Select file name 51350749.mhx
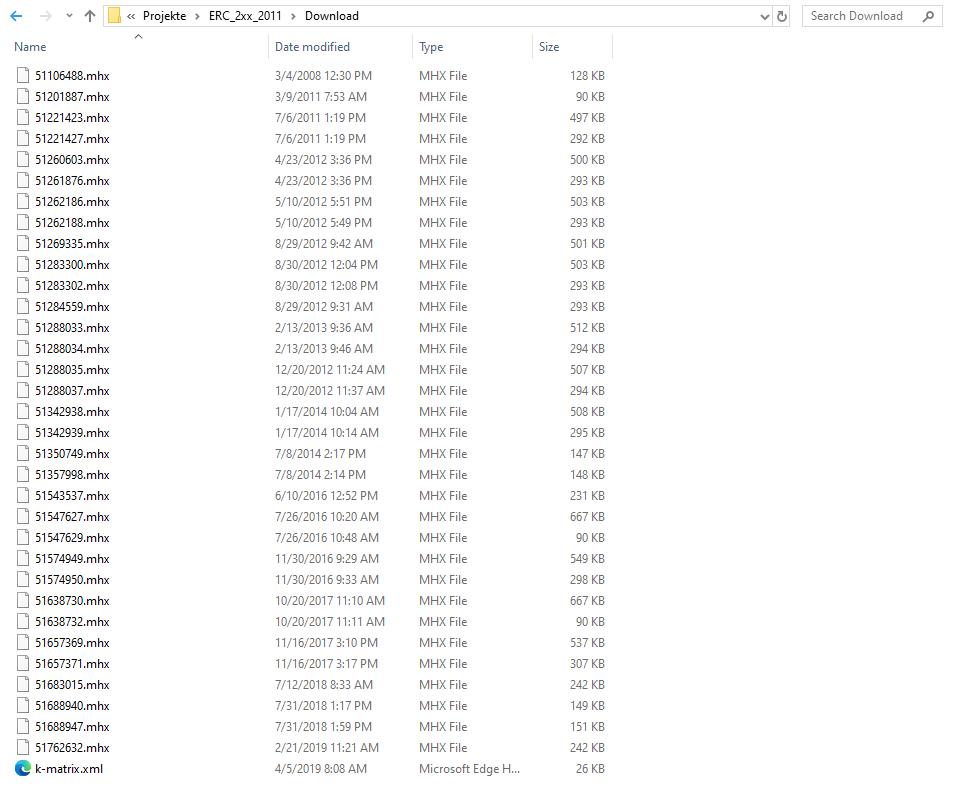This screenshot has height=796, width=956. coord(72,453)
